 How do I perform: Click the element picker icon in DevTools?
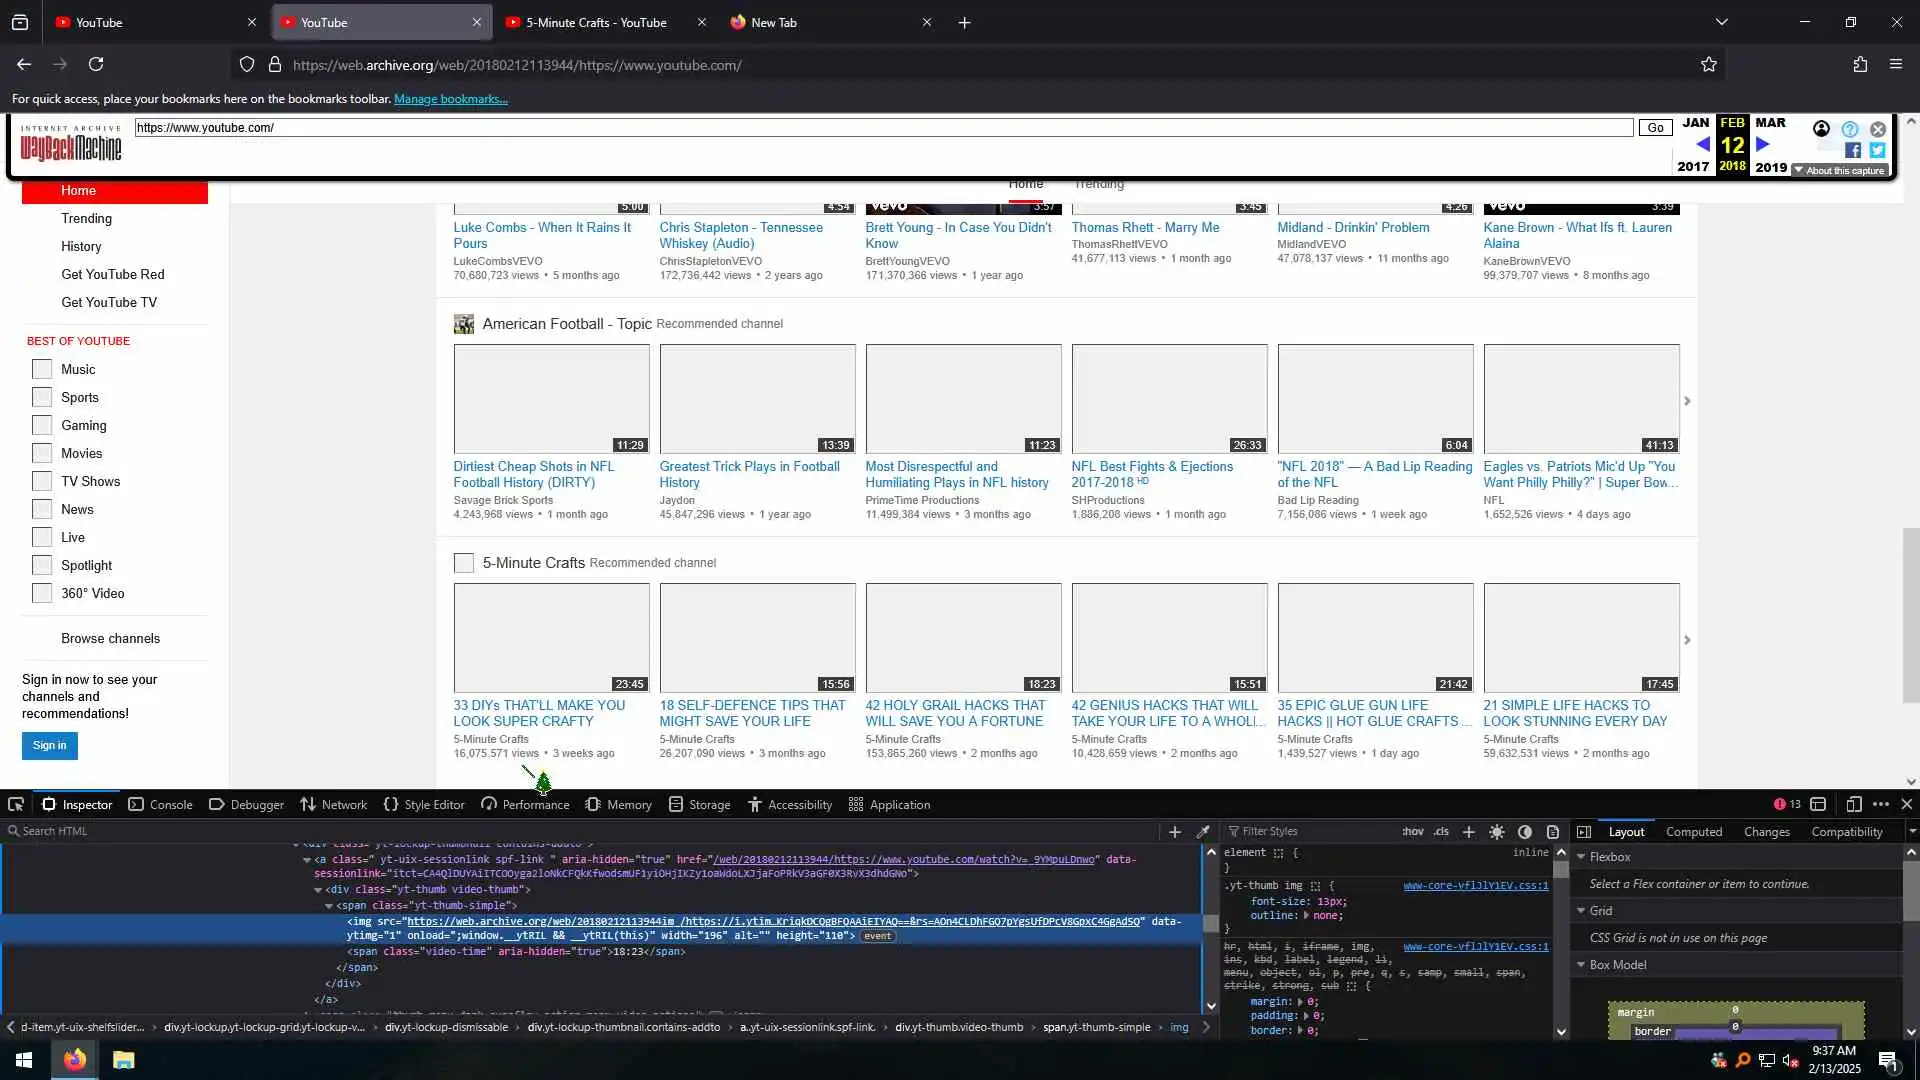(x=16, y=804)
